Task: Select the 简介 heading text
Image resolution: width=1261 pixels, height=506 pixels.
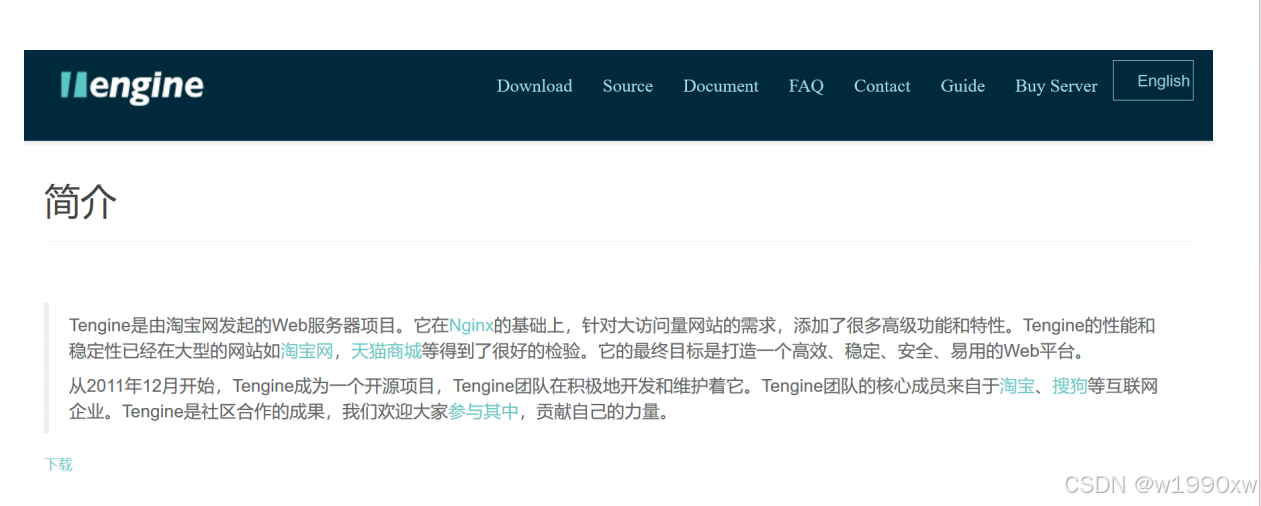Action: point(80,201)
